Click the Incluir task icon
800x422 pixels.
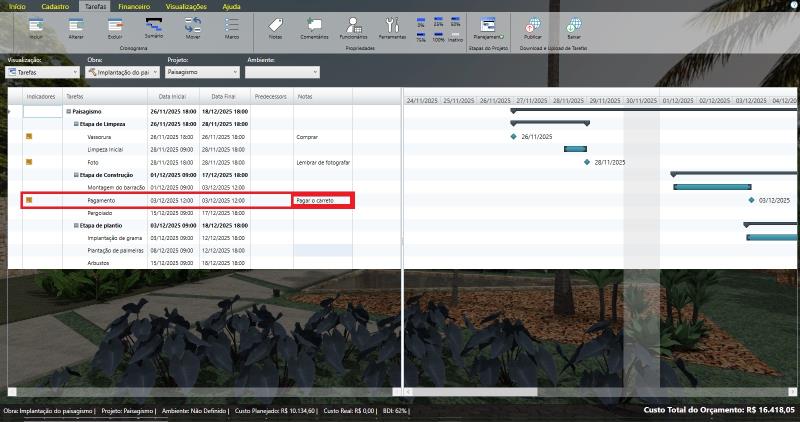36,27
